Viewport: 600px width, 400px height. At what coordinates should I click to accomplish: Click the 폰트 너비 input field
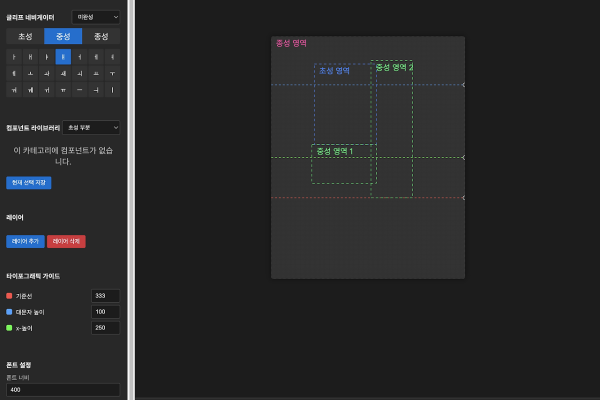[x=63, y=390]
